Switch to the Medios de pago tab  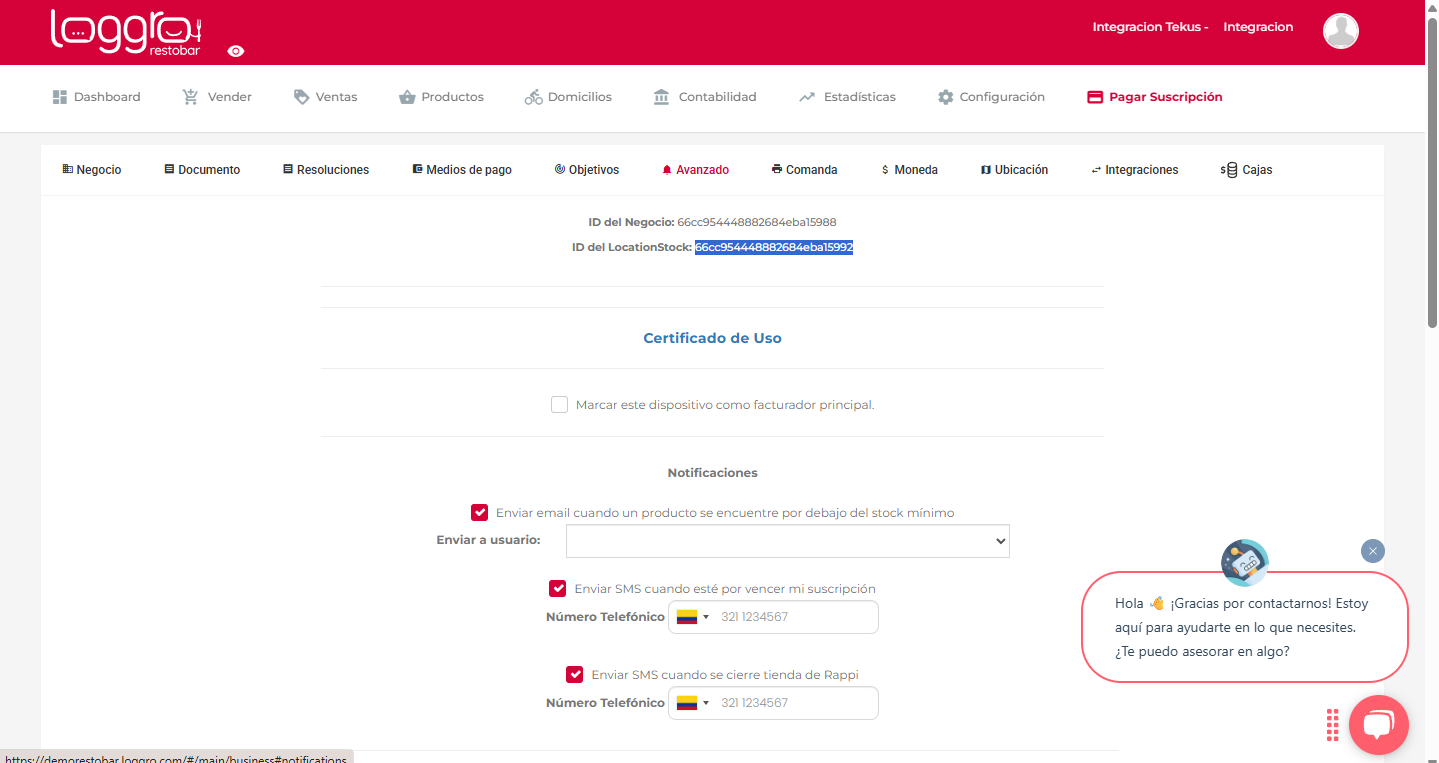pos(462,170)
